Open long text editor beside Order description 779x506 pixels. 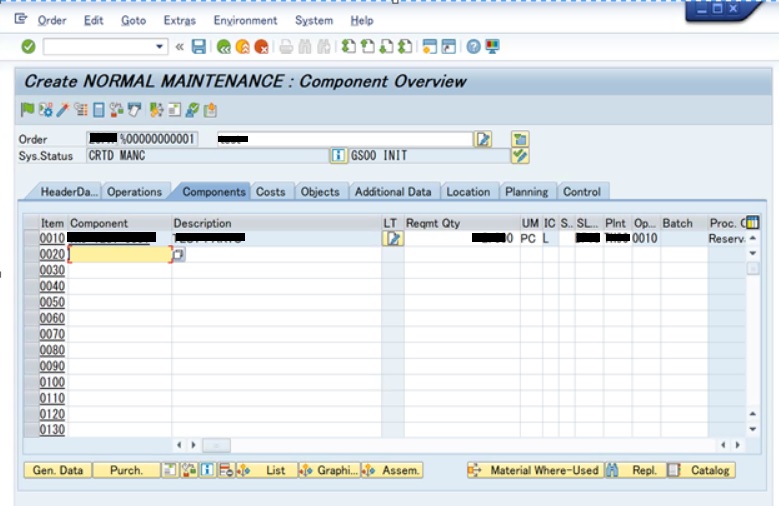pyautogui.click(x=484, y=139)
